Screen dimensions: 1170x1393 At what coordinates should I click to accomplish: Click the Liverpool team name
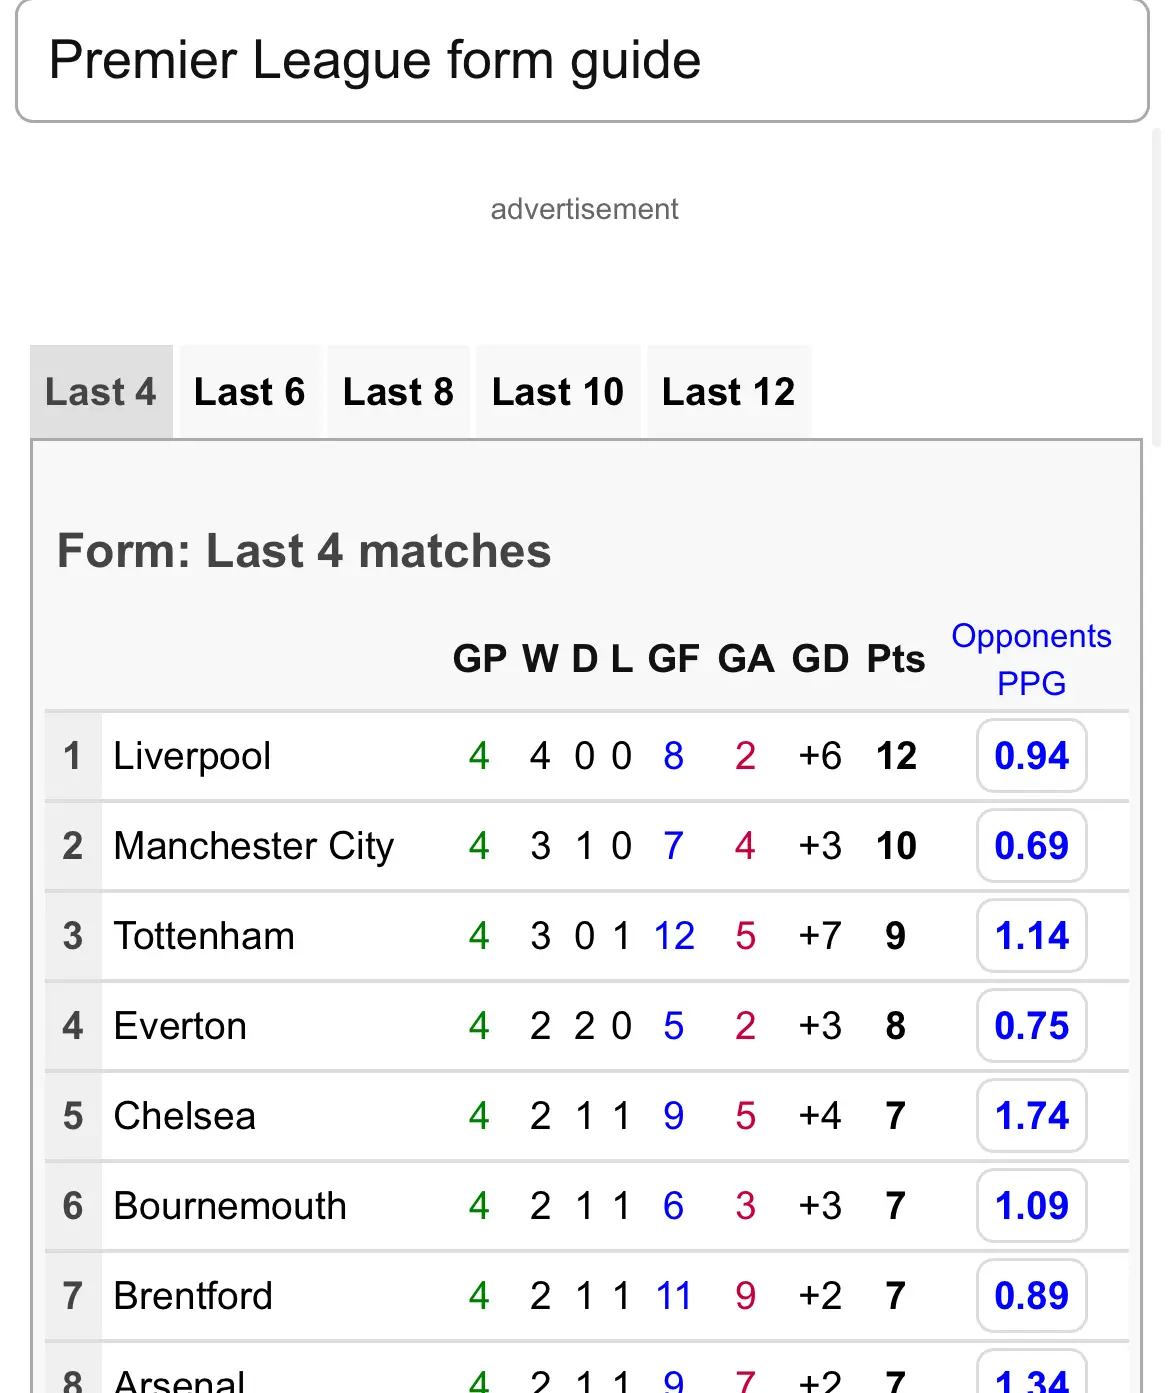point(192,756)
